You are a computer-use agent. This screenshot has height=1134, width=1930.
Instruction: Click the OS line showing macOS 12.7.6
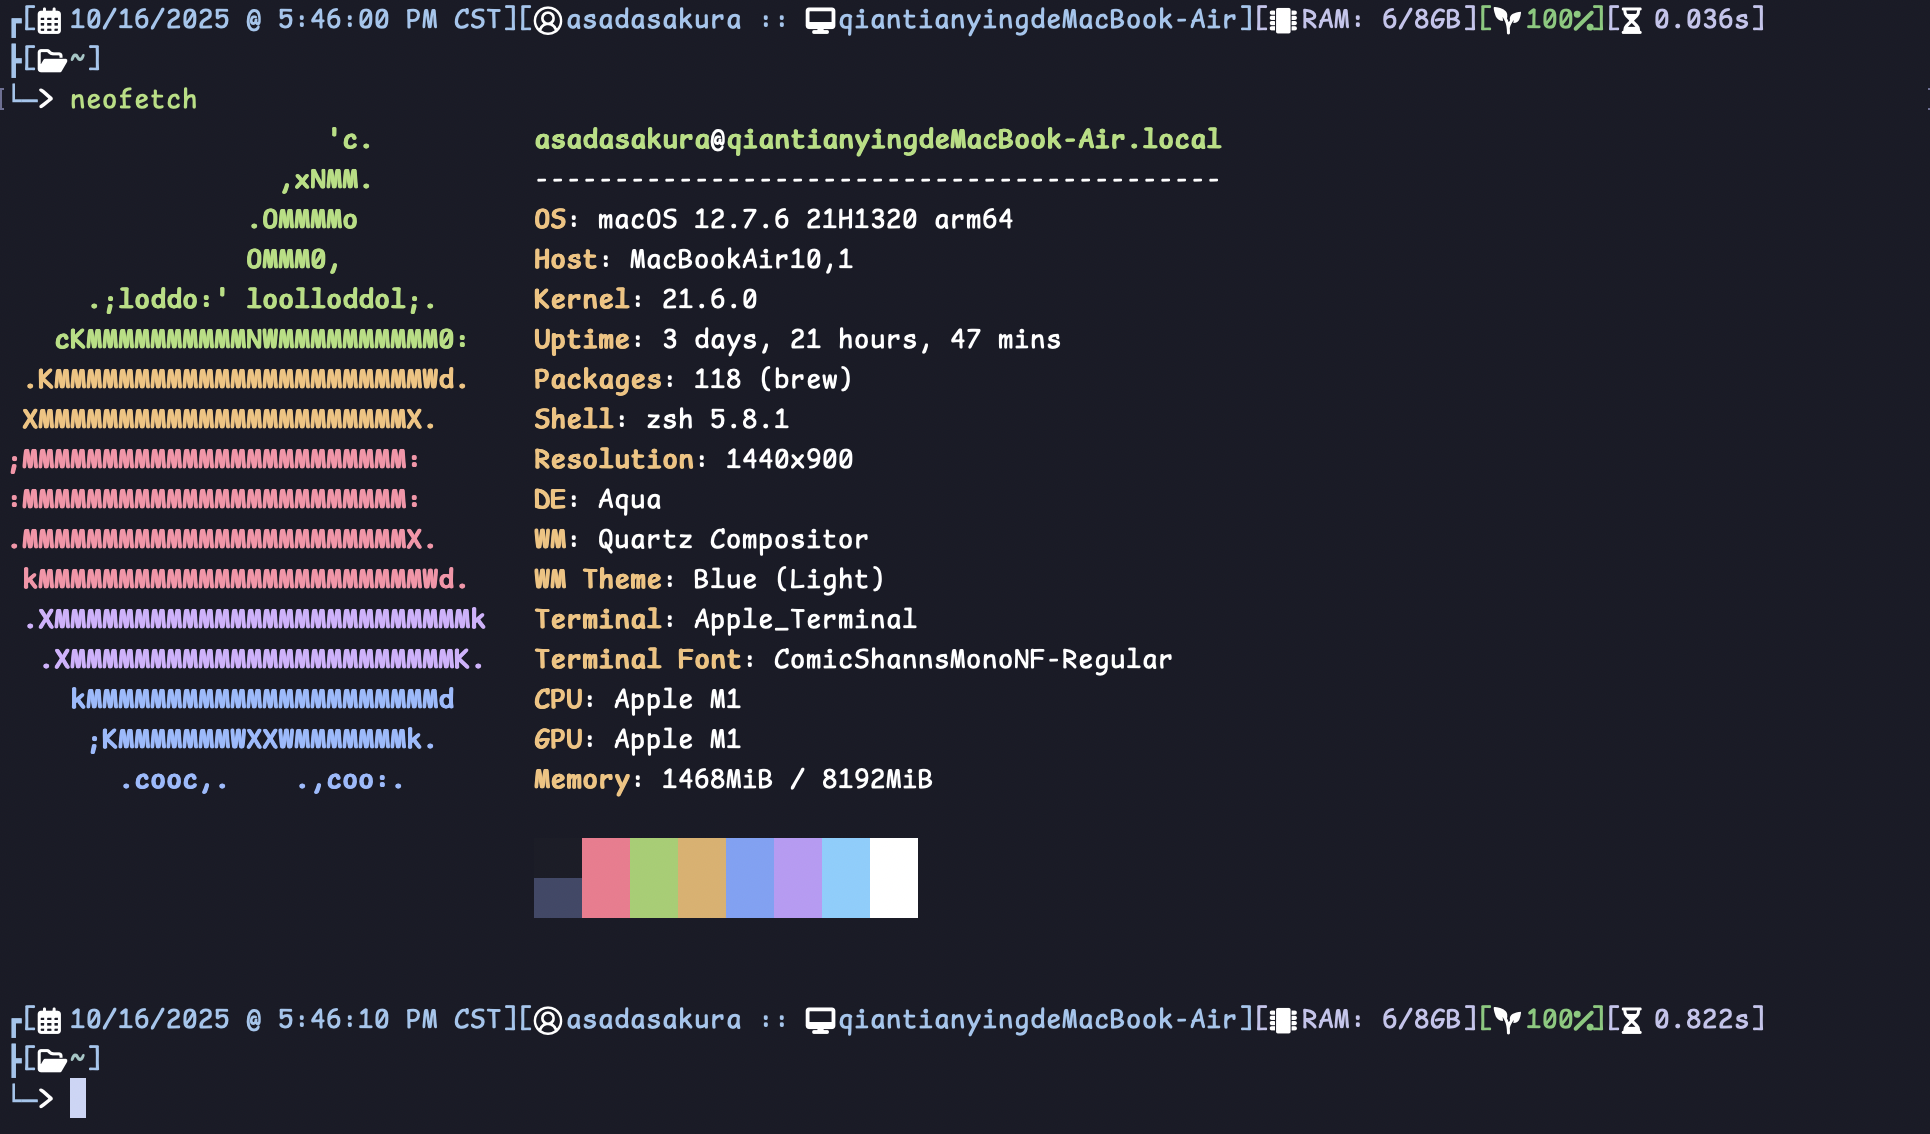click(x=772, y=219)
